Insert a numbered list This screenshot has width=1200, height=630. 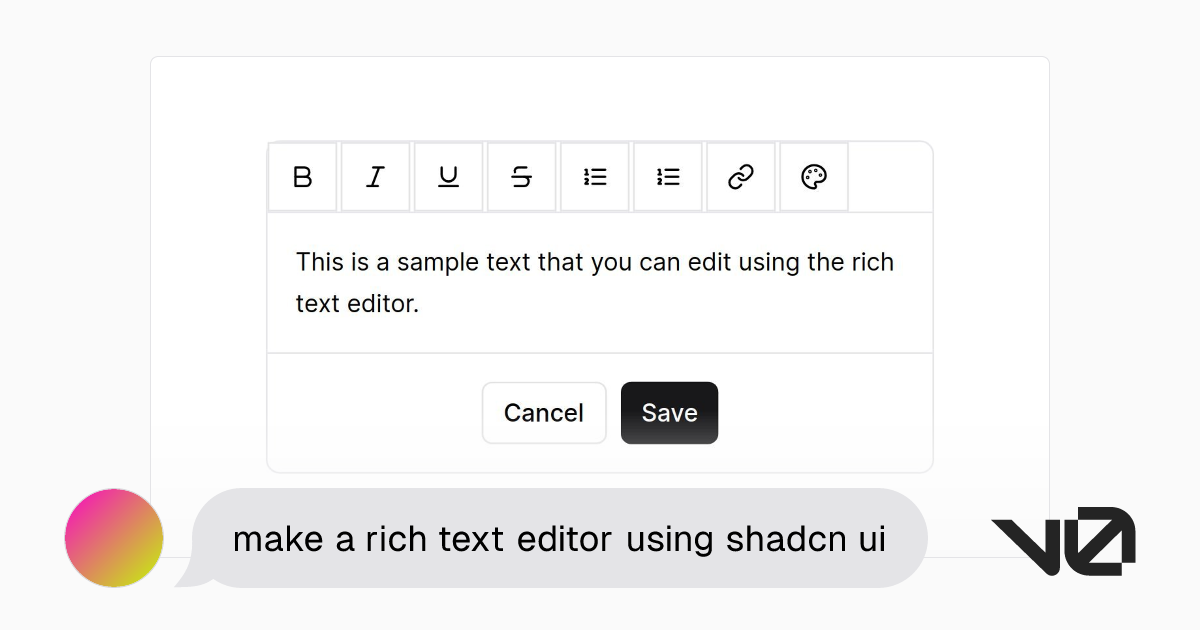667,176
